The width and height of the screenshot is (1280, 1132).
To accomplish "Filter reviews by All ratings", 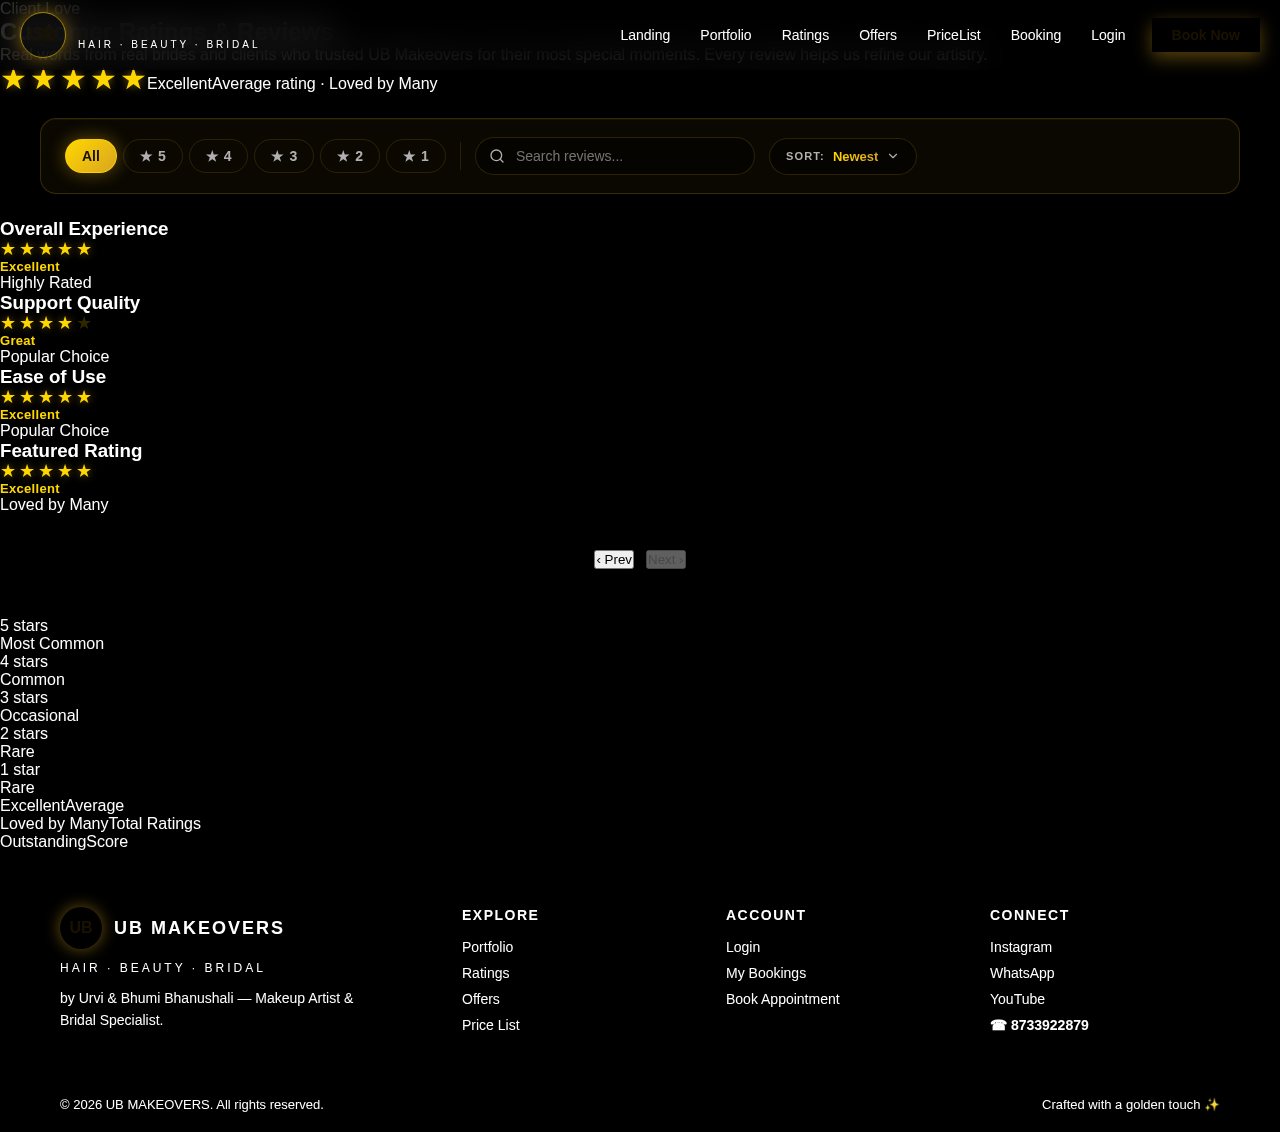I will pos(91,156).
